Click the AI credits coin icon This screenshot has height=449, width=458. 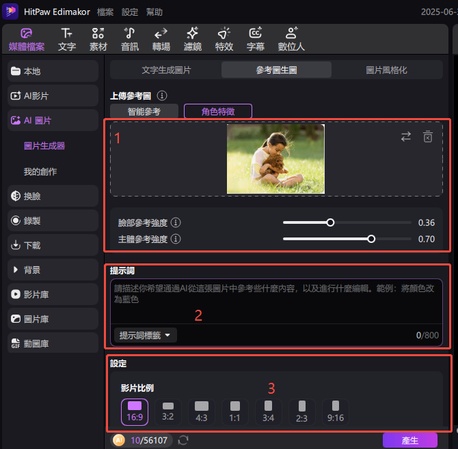[119, 440]
